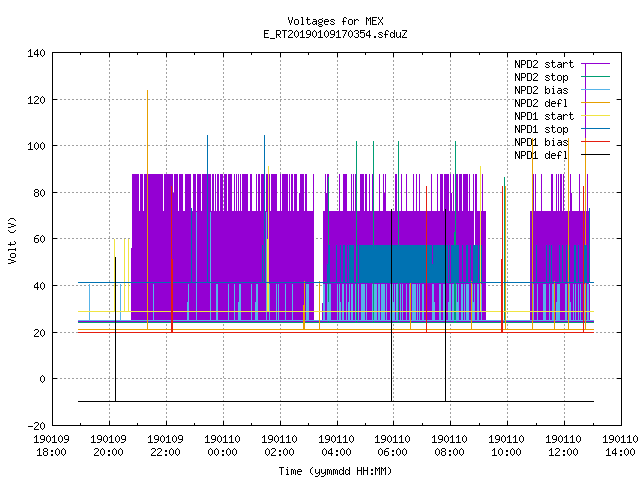Click the x-axis tick 190110 08:00
This screenshot has width=640, height=480.
point(450,446)
